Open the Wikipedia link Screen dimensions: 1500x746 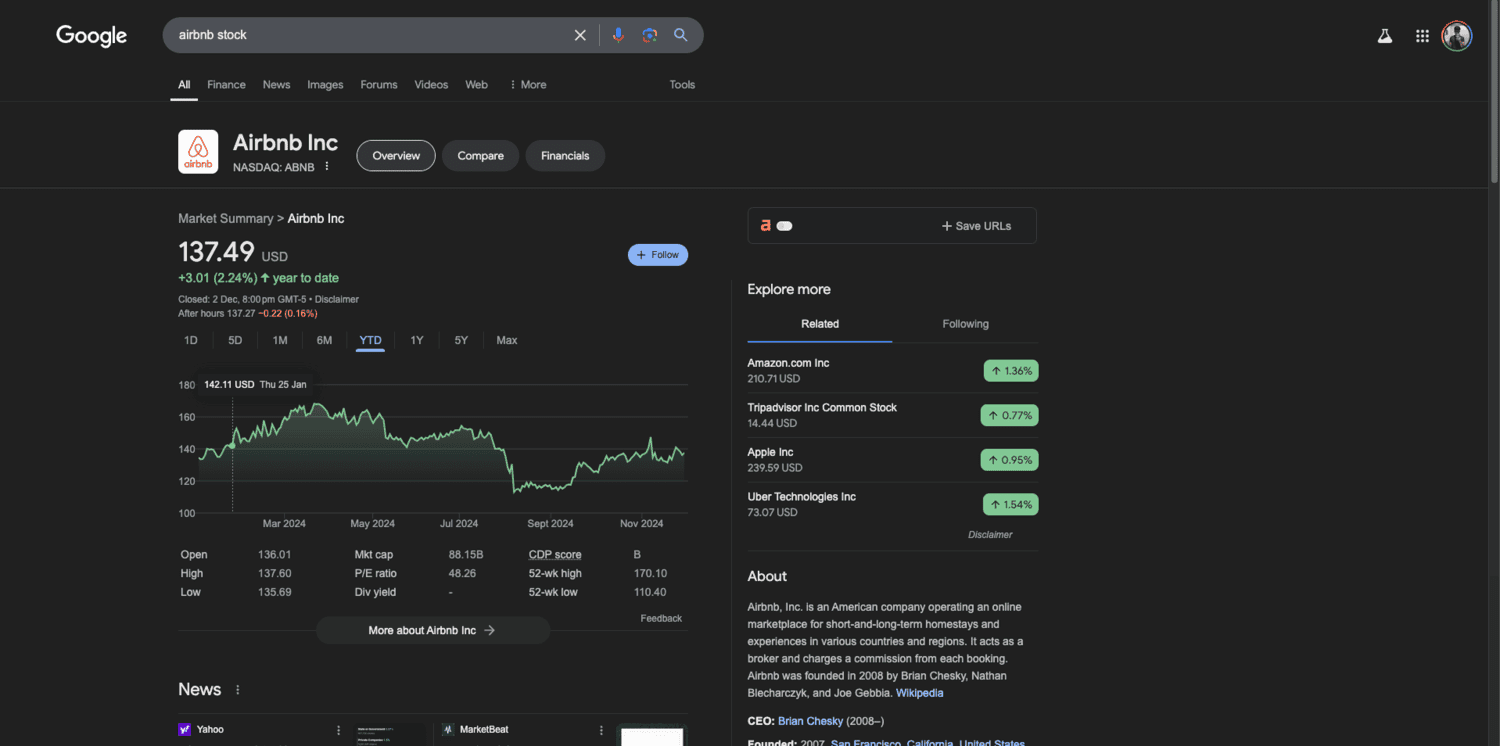(x=919, y=693)
